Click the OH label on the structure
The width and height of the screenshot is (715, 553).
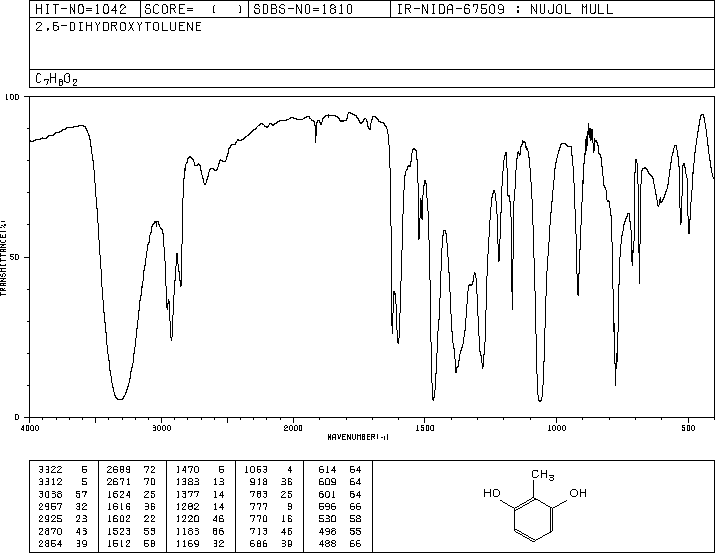(x=578, y=493)
